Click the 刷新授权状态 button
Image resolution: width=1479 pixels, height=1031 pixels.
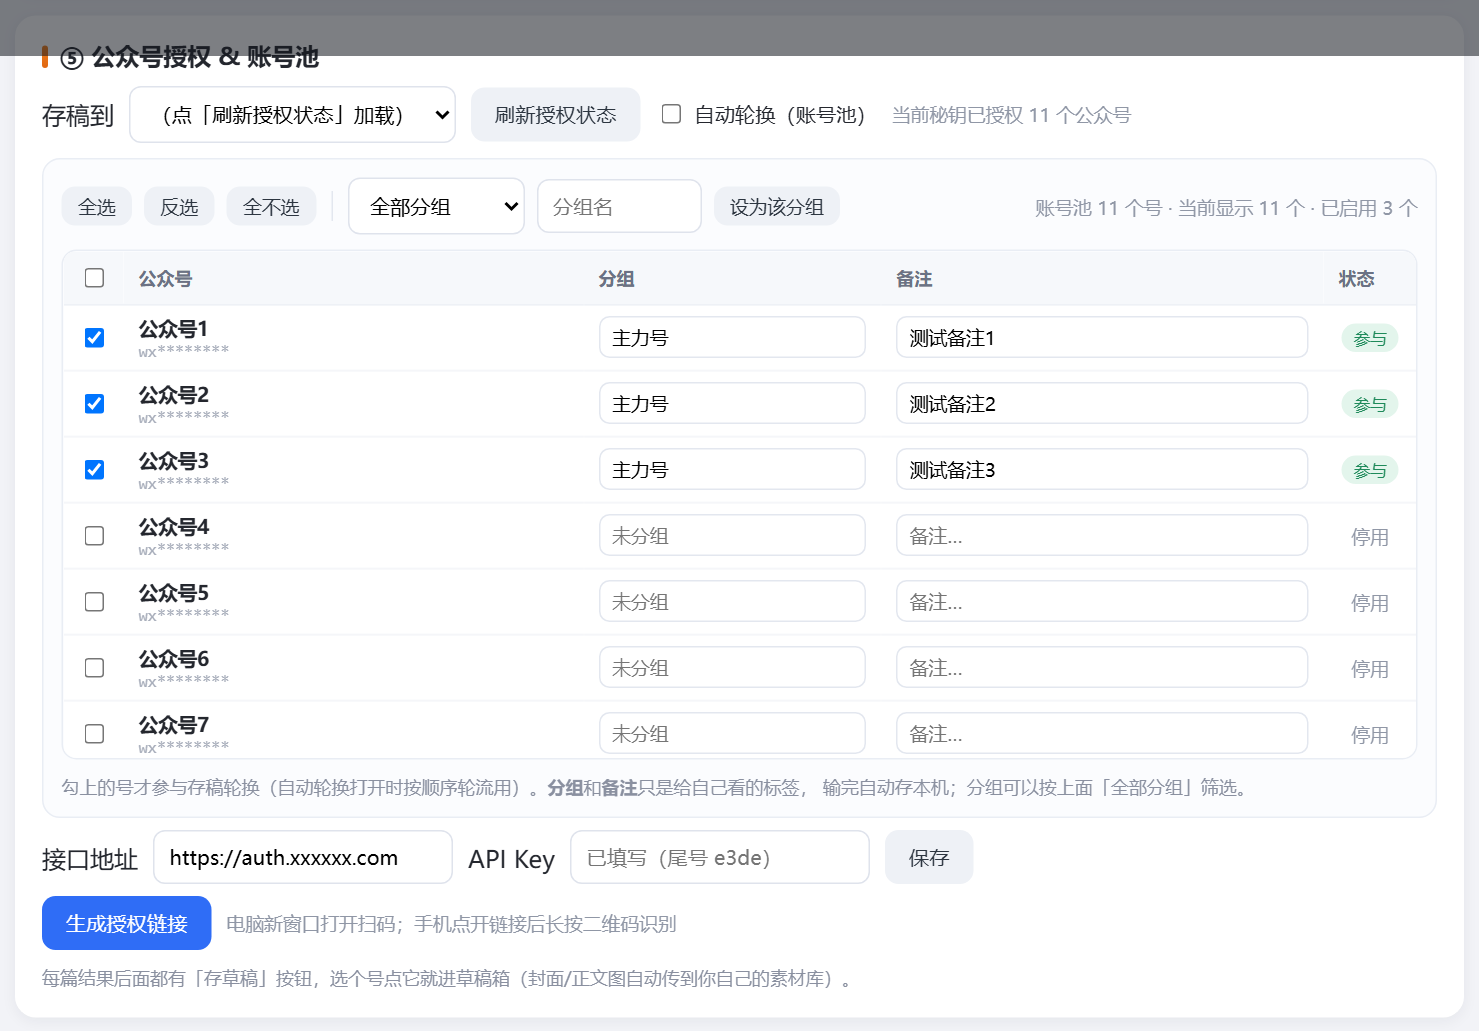pyautogui.click(x=555, y=115)
